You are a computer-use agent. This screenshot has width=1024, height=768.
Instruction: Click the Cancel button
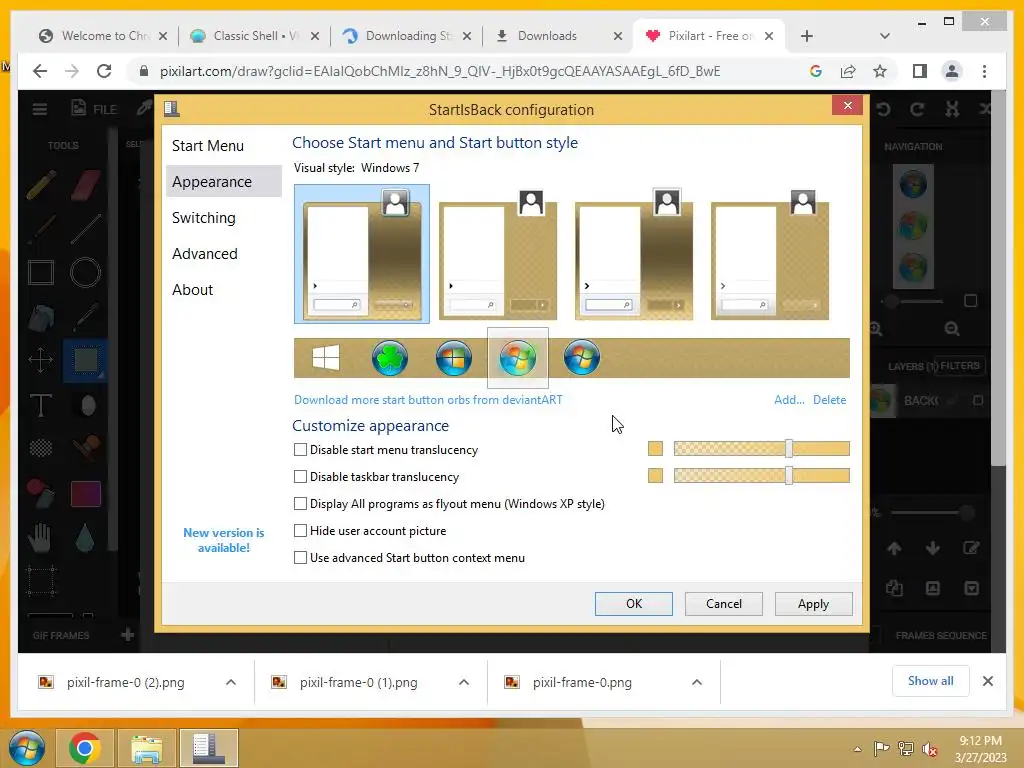[724, 604]
